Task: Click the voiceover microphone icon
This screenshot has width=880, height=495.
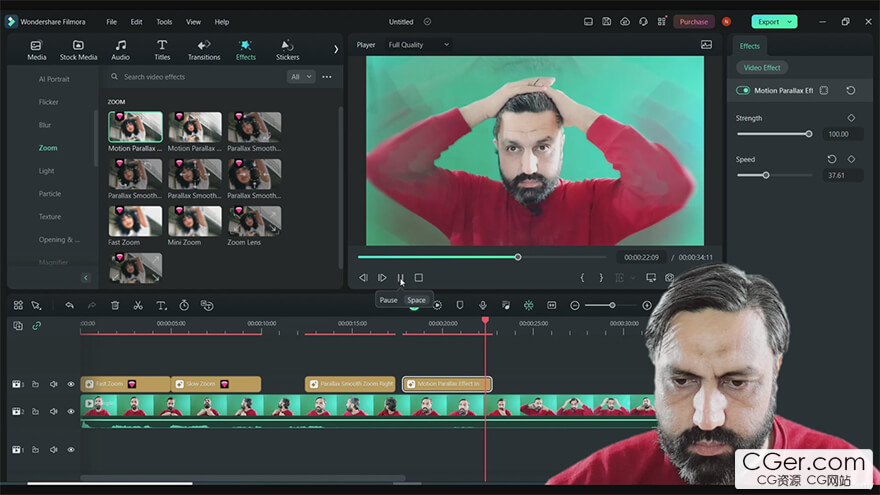Action: 483,305
